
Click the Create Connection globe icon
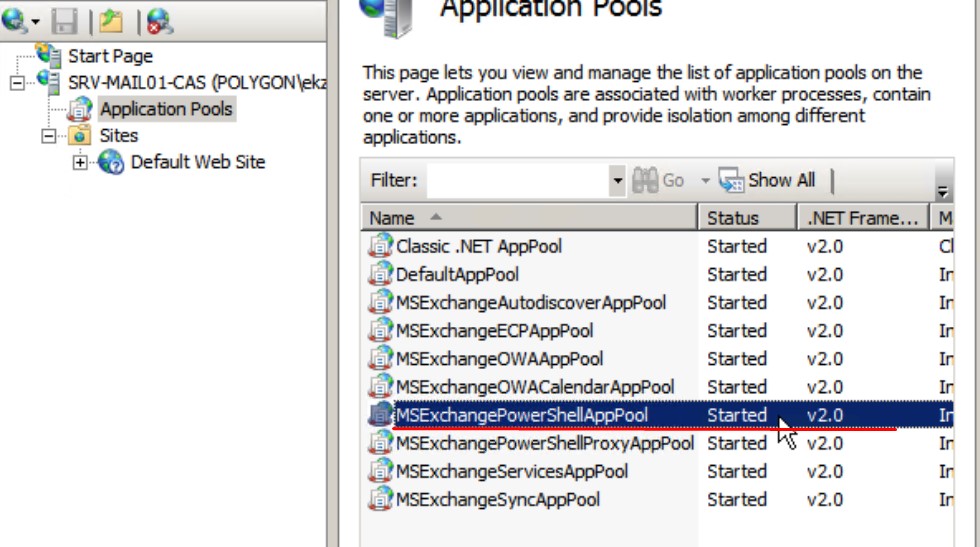click(x=14, y=20)
